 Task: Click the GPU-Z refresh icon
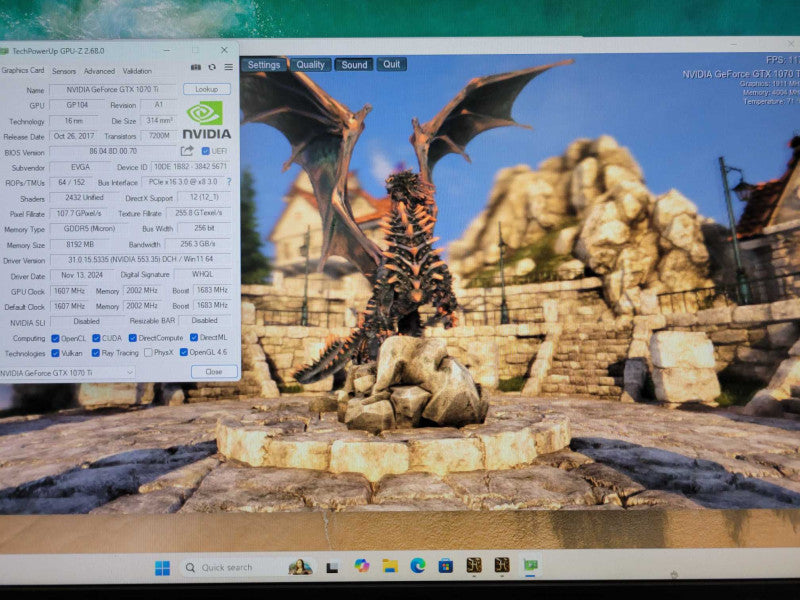pyautogui.click(x=212, y=67)
